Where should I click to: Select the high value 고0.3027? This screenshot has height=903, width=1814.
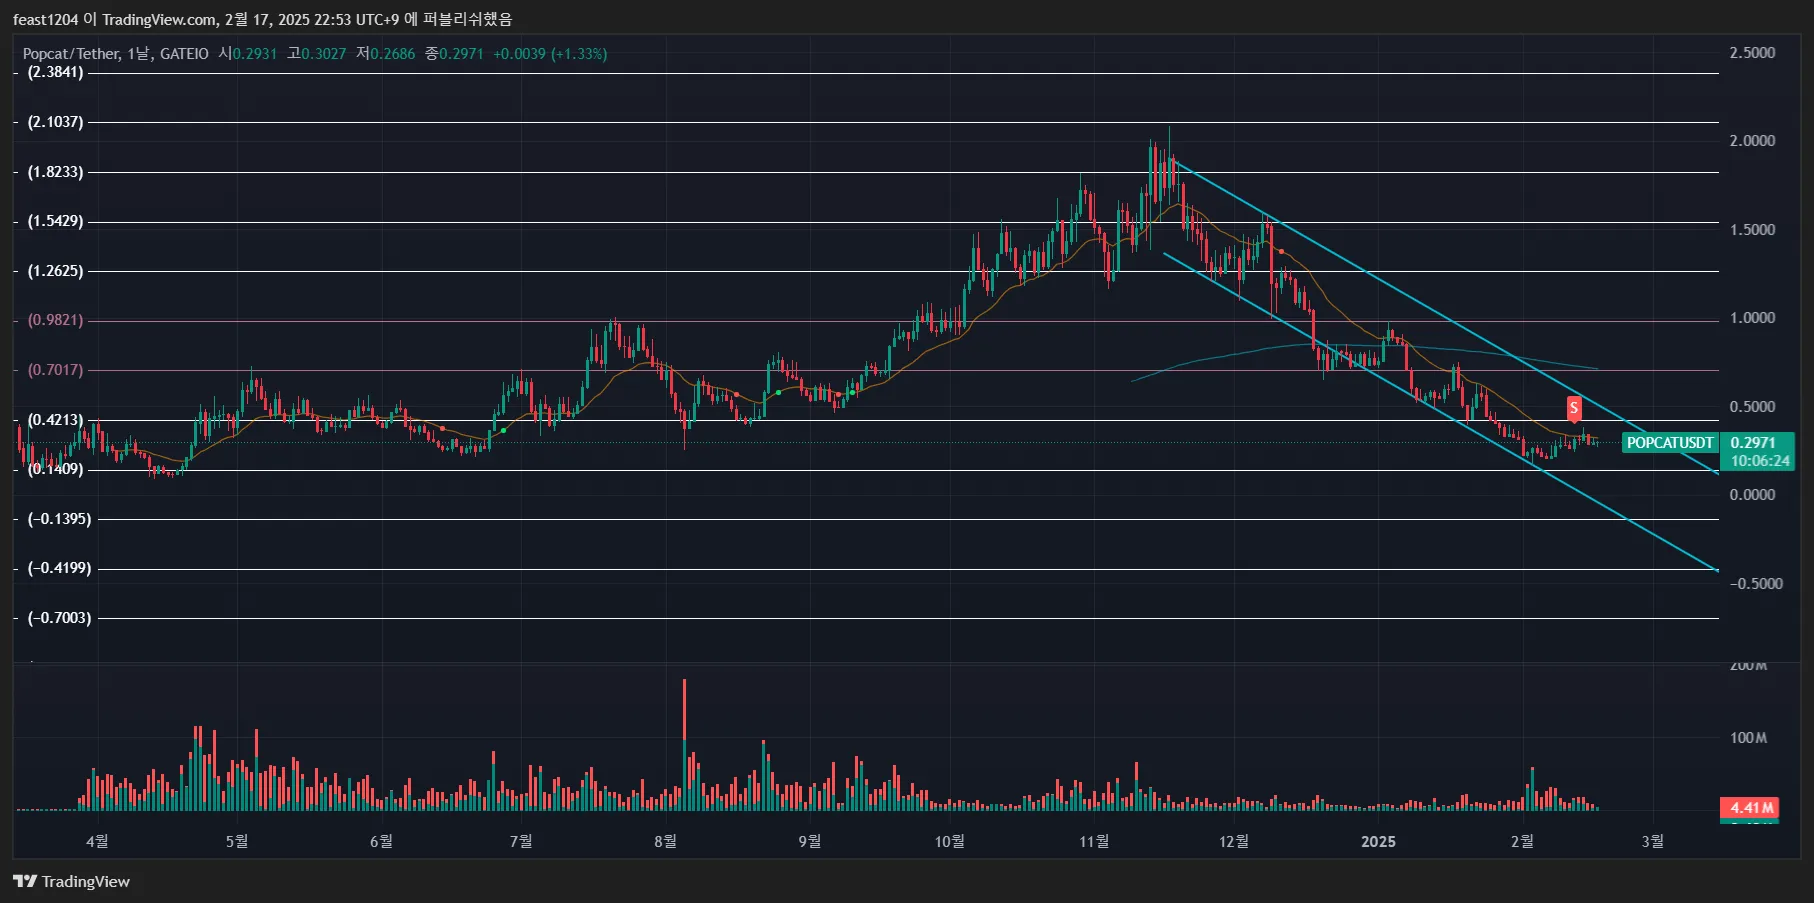317,54
